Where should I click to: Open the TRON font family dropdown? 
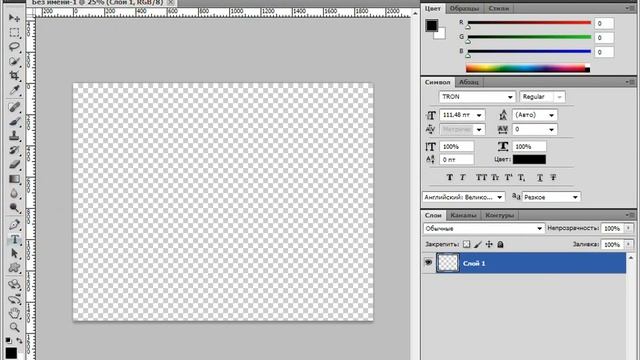510,97
